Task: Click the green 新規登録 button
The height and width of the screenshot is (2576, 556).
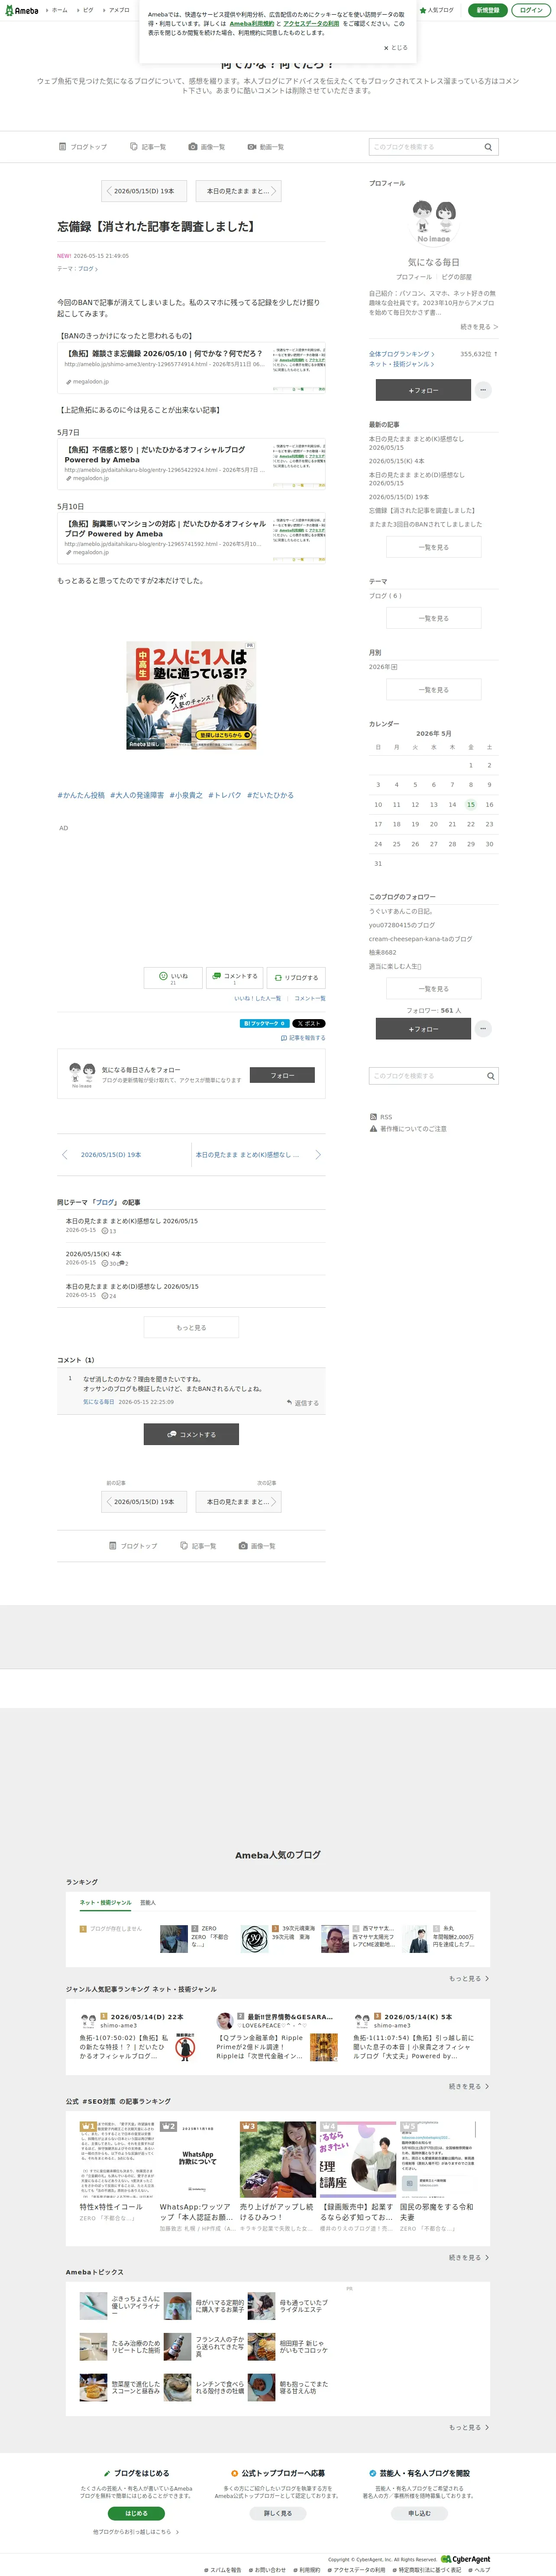Action: point(487,10)
